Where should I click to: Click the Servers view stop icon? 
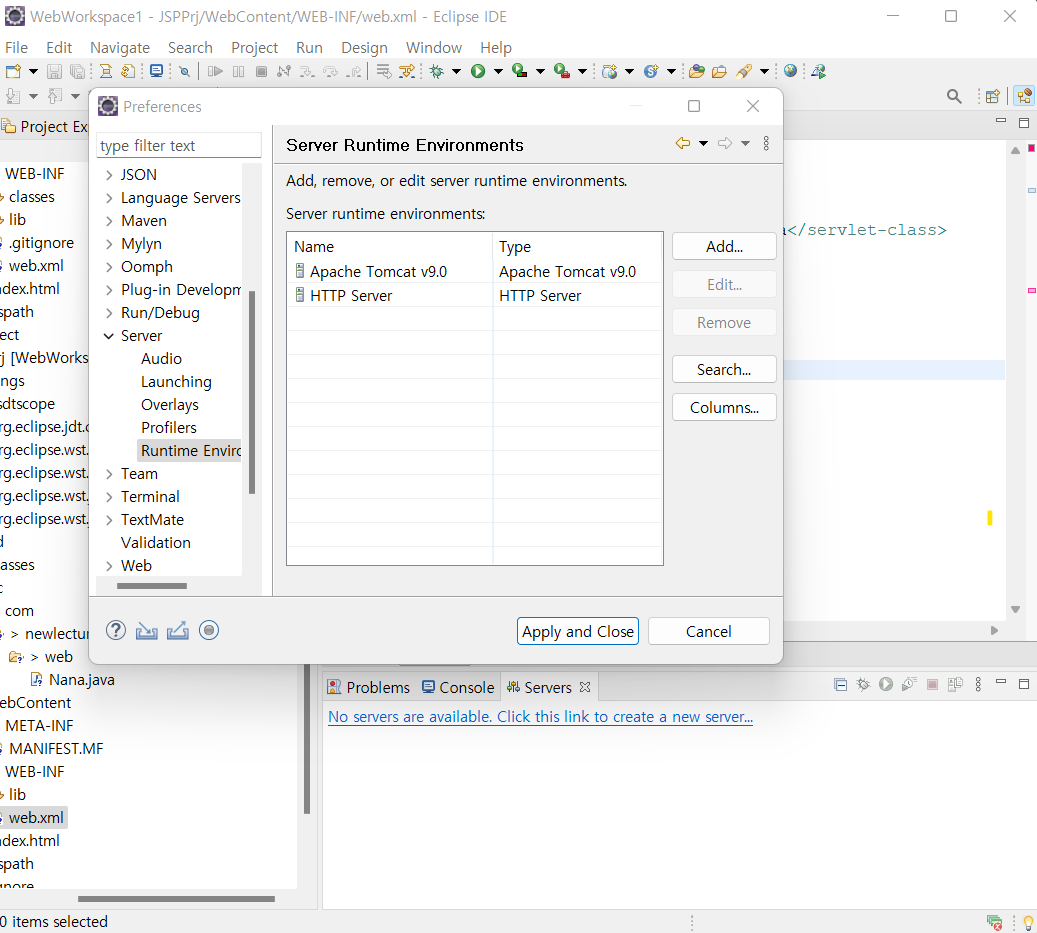tap(933, 685)
